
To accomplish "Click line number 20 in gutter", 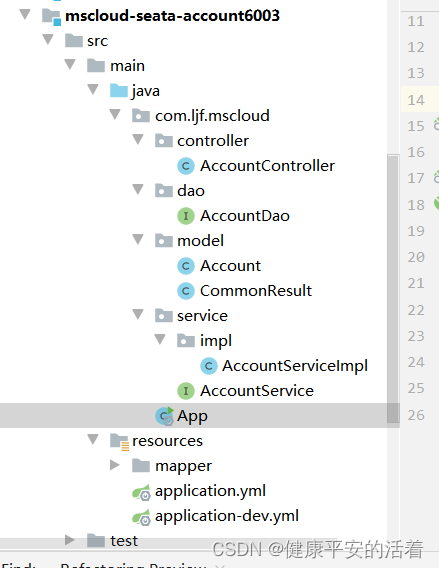I will [x=416, y=258].
